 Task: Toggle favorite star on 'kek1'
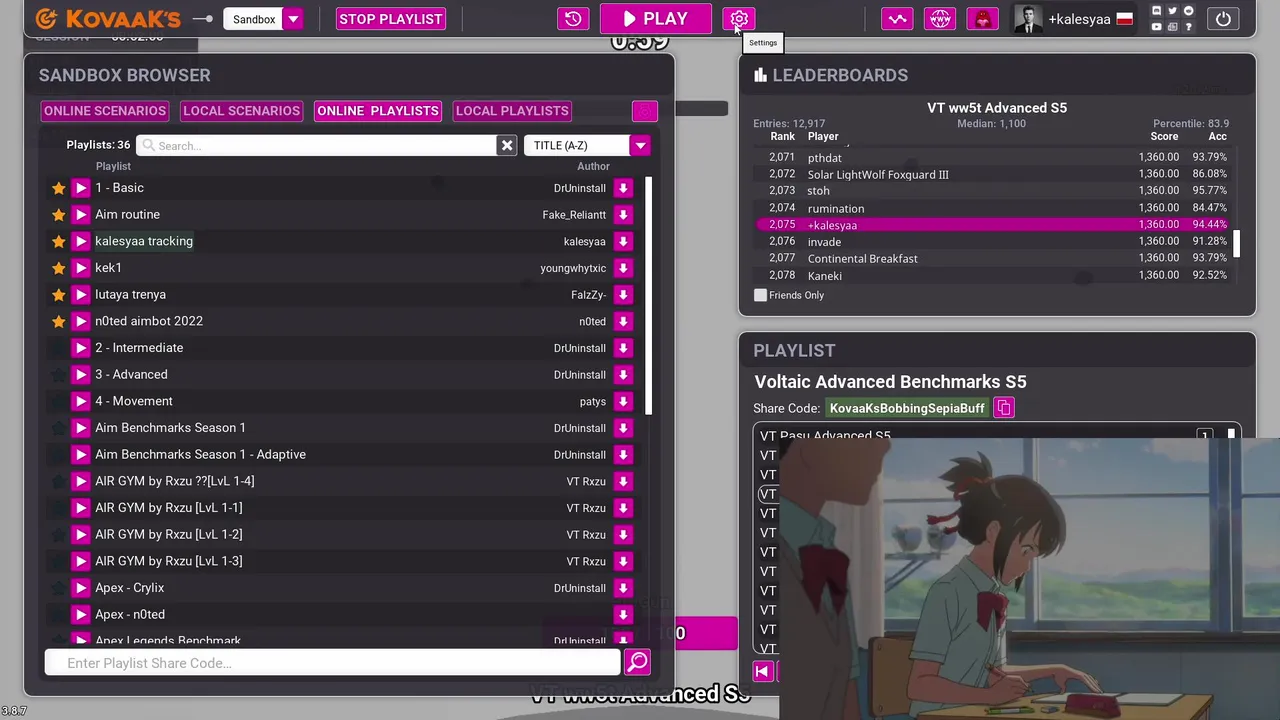coord(58,268)
